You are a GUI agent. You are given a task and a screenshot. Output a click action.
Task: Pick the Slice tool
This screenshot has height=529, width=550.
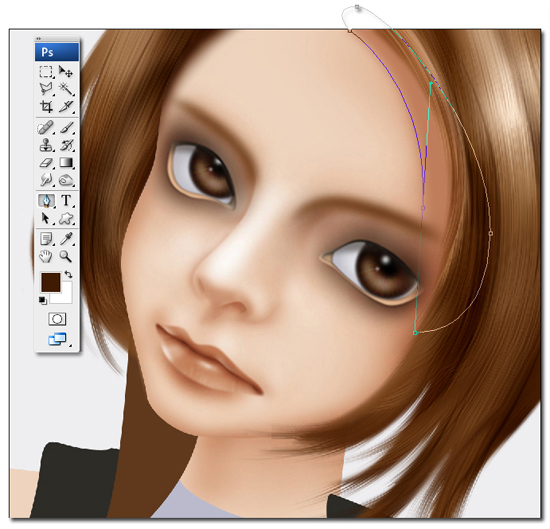coord(66,106)
